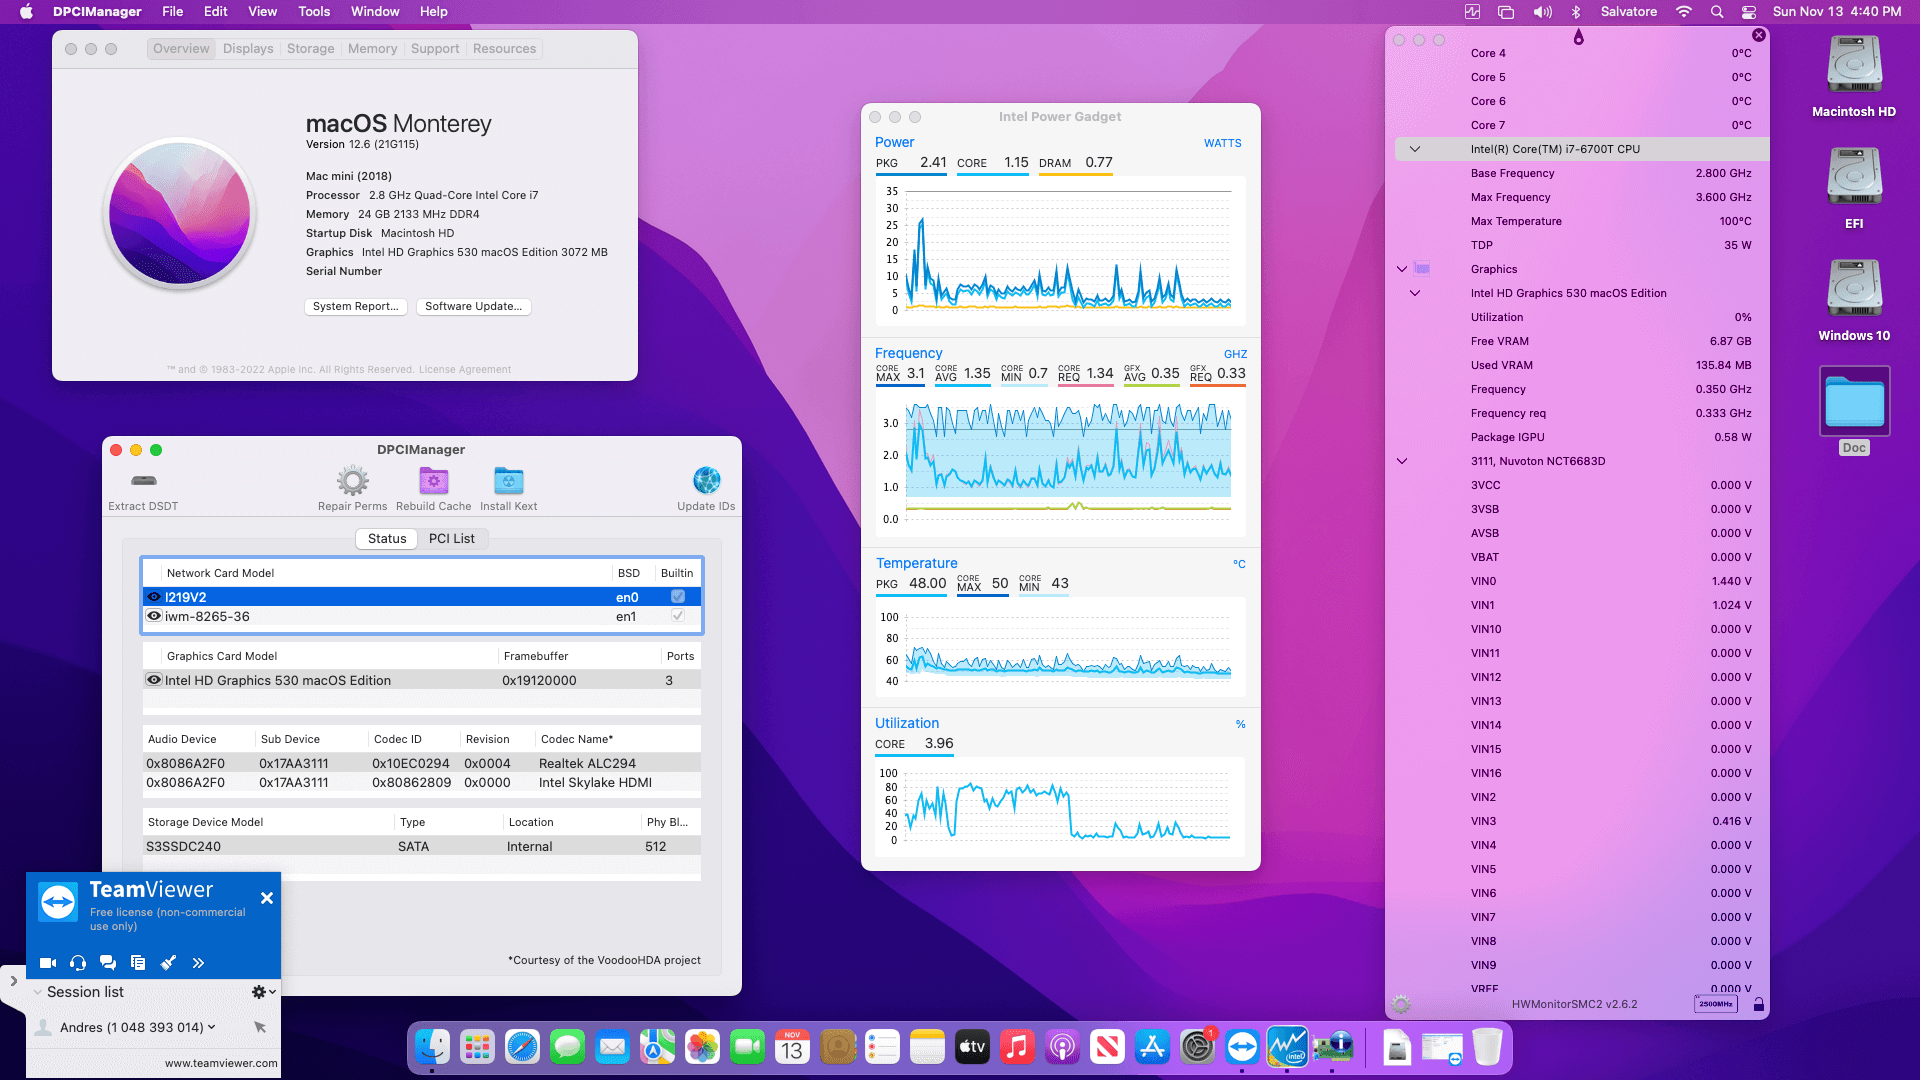Click the Install Kext icon

(508, 481)
